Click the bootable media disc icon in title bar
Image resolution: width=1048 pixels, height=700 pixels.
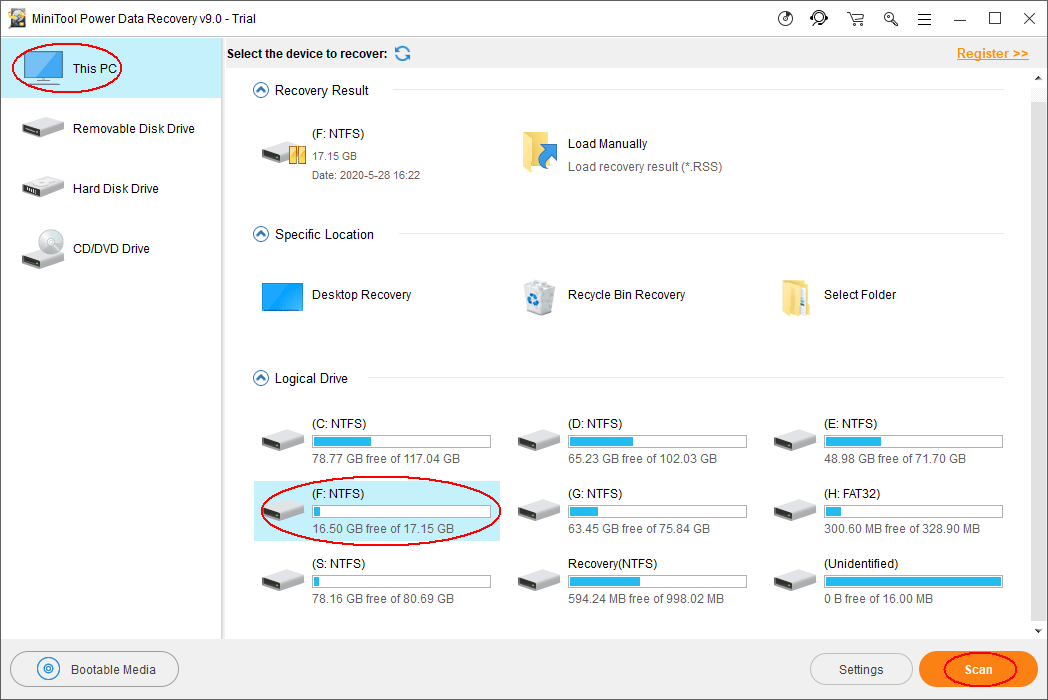(786, 19)
